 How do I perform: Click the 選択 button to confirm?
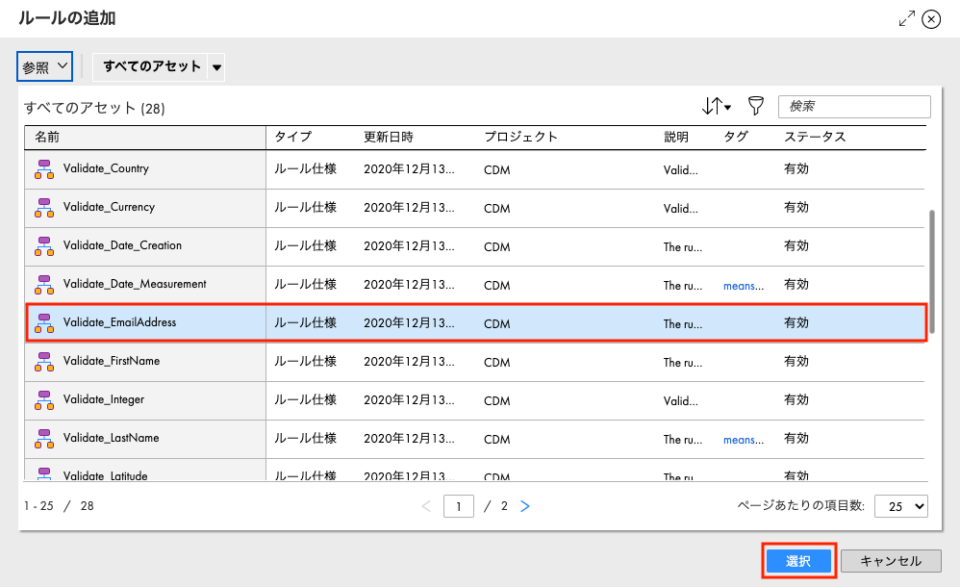click(x=798, y=561)
